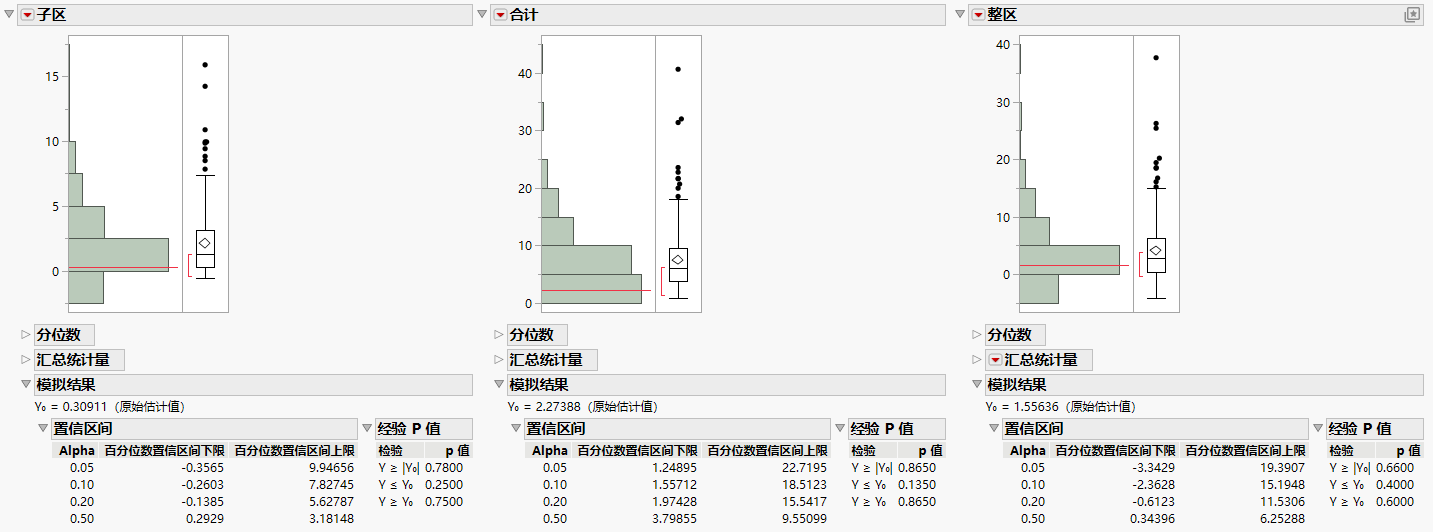Click the star favorites icon in 整区 header

coord(1412,15)
